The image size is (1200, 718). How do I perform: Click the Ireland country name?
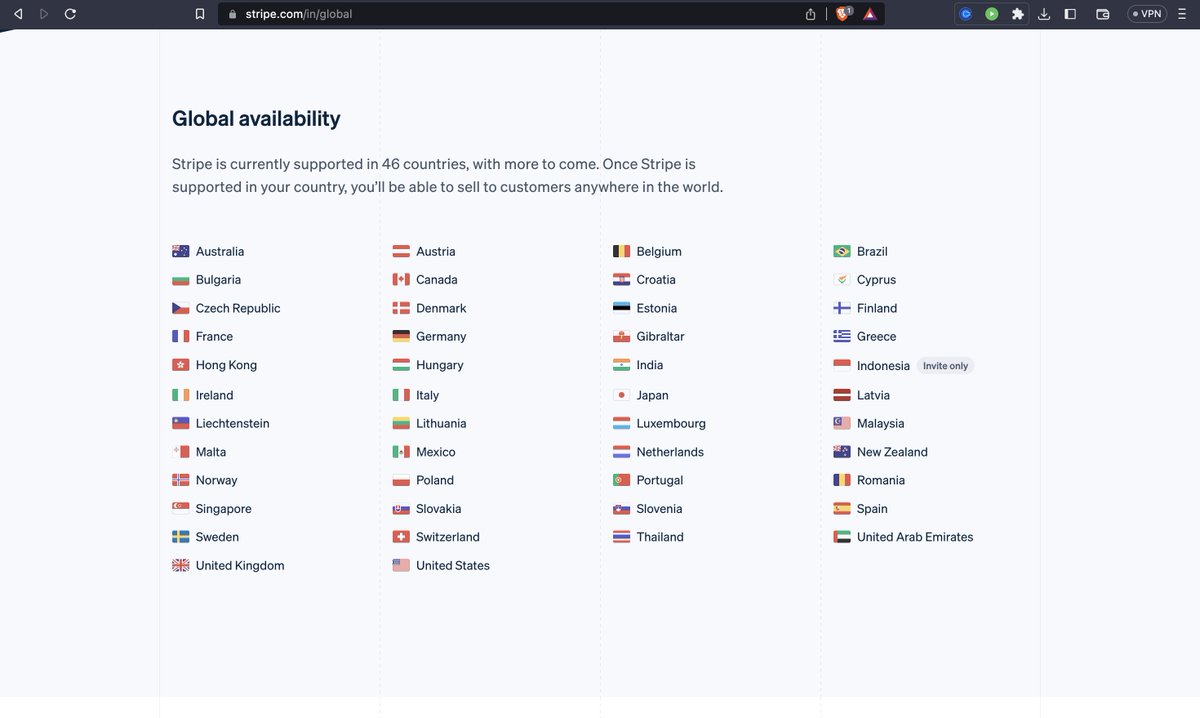214,395
